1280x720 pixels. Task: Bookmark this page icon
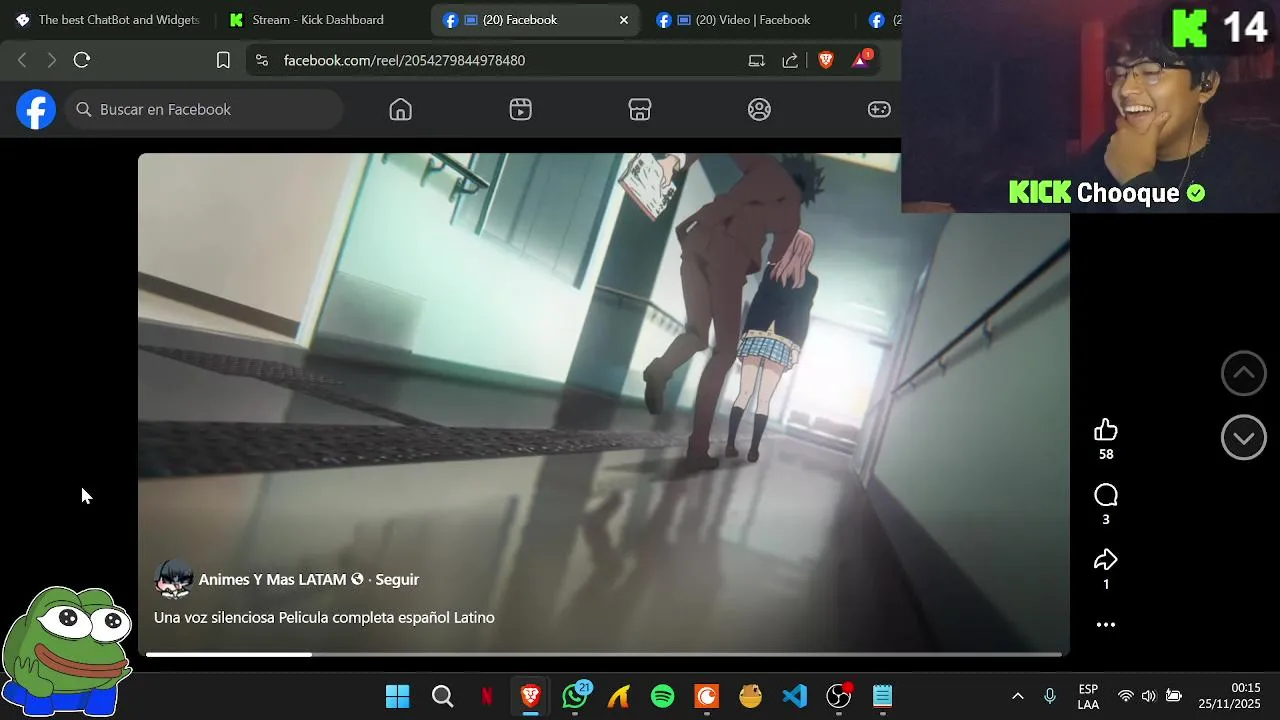click(224, 60)
